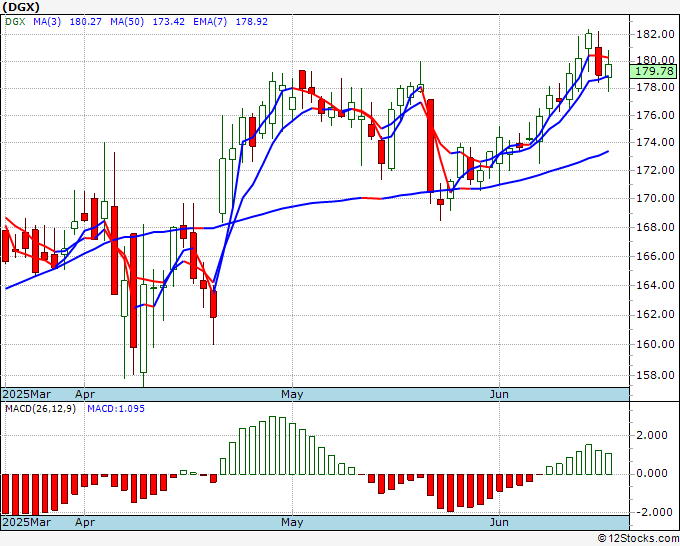
Task: Click the 182.00 price axis label
Action: [x=655, y=34]
